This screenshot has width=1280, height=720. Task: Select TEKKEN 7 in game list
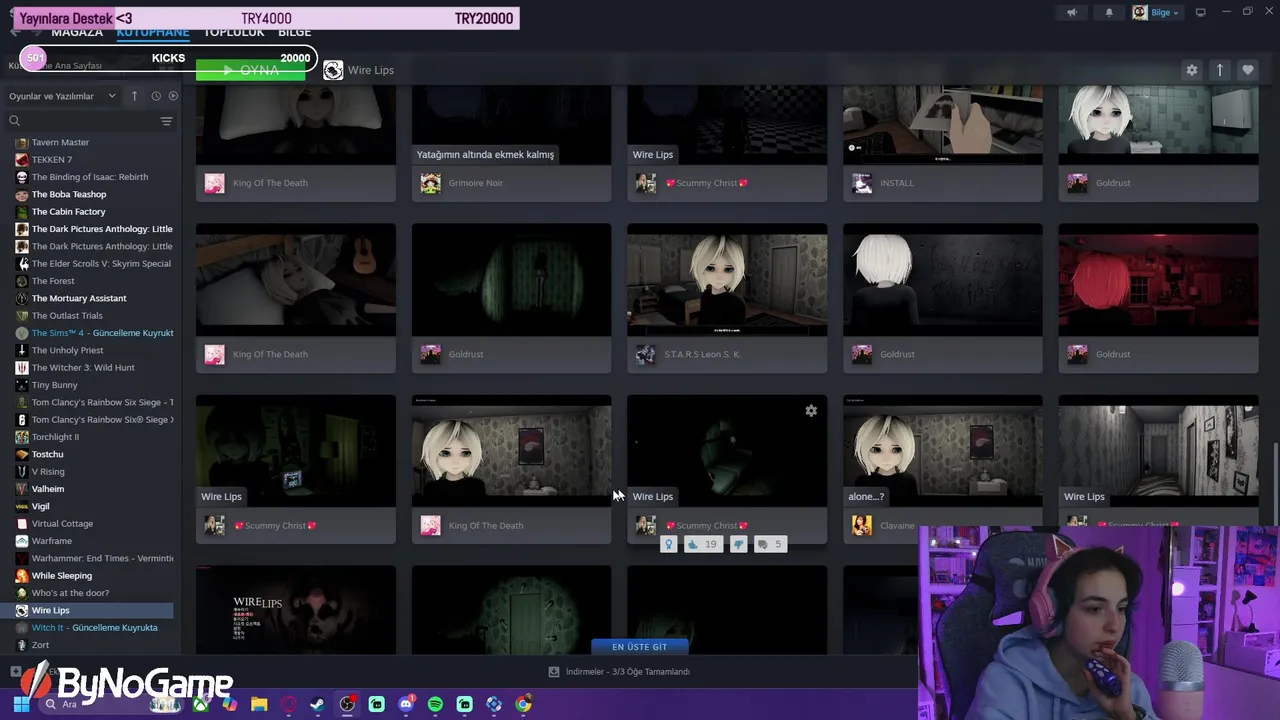pyautogui.click(x=52, y=160)
